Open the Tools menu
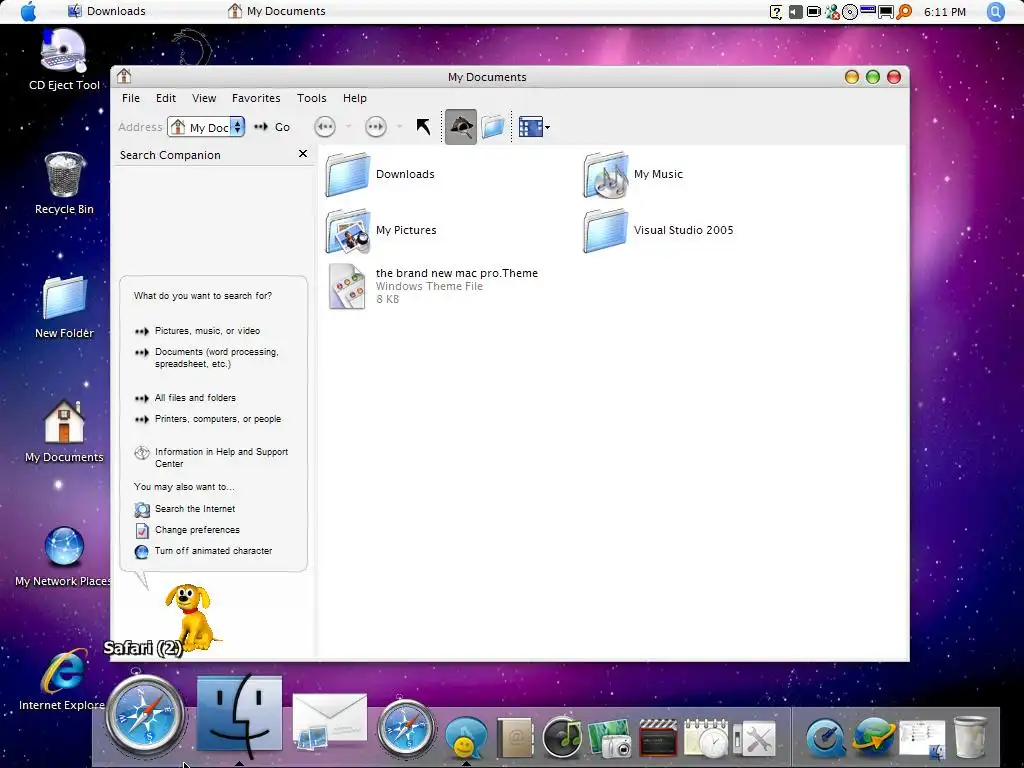 (x=312, y=98)
